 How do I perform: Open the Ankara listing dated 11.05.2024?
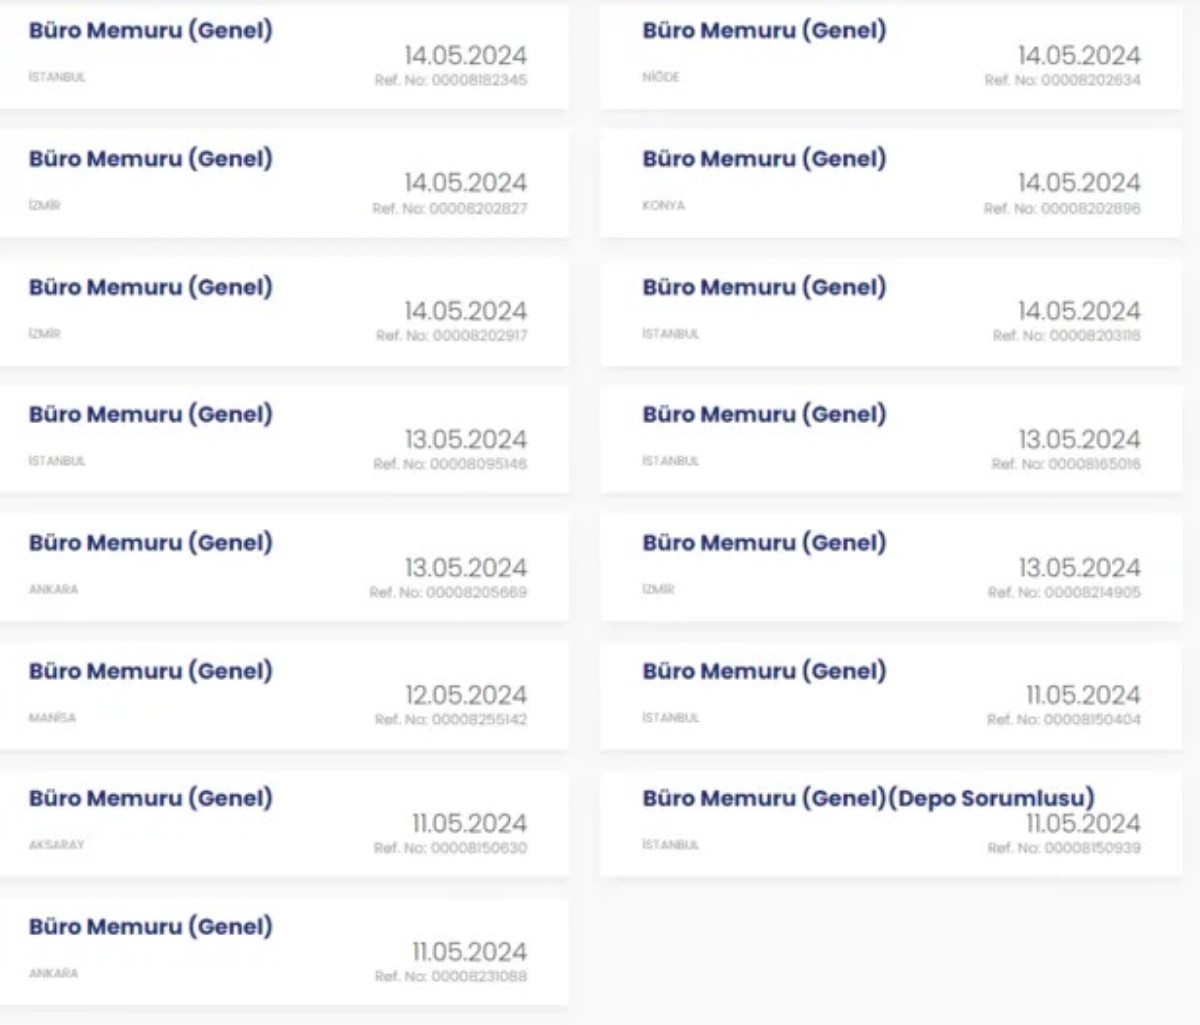click(x=284, y=952)
